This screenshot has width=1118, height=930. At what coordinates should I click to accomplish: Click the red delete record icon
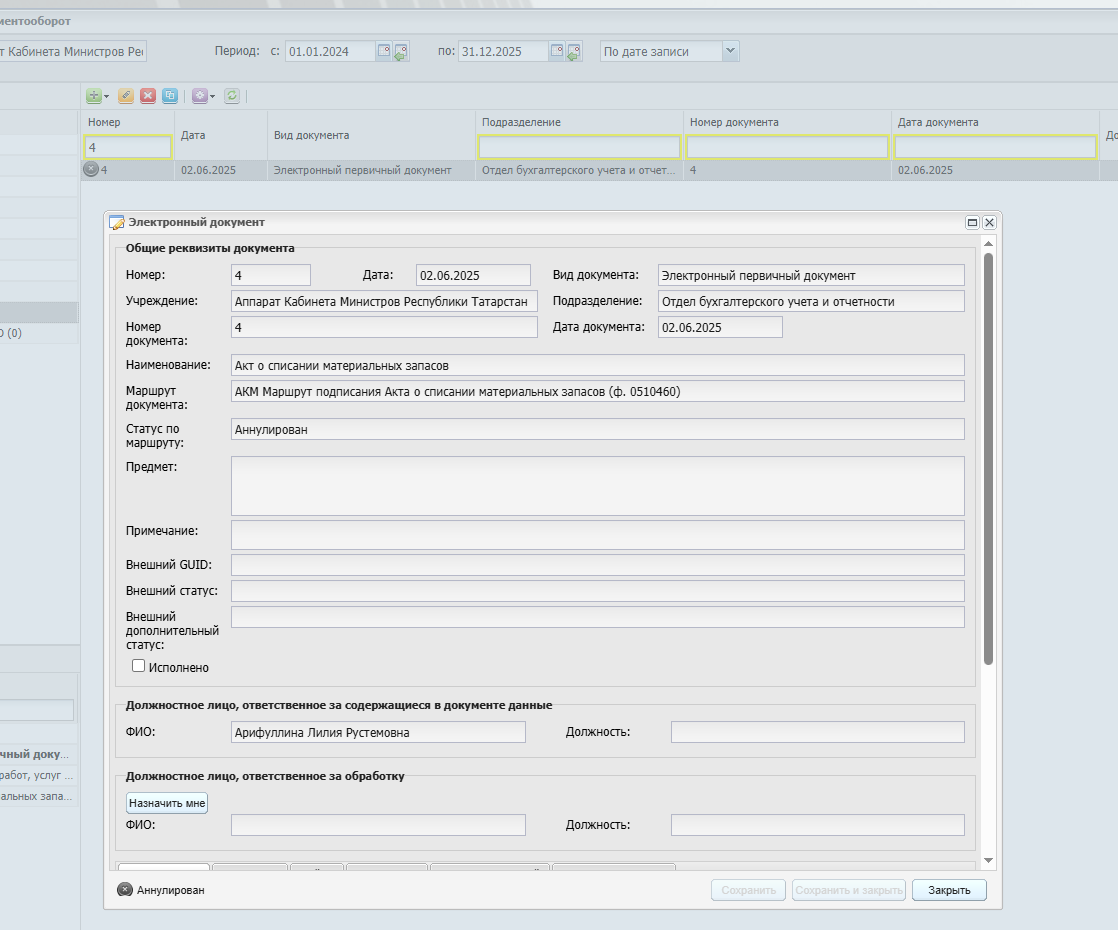point(148,96)
